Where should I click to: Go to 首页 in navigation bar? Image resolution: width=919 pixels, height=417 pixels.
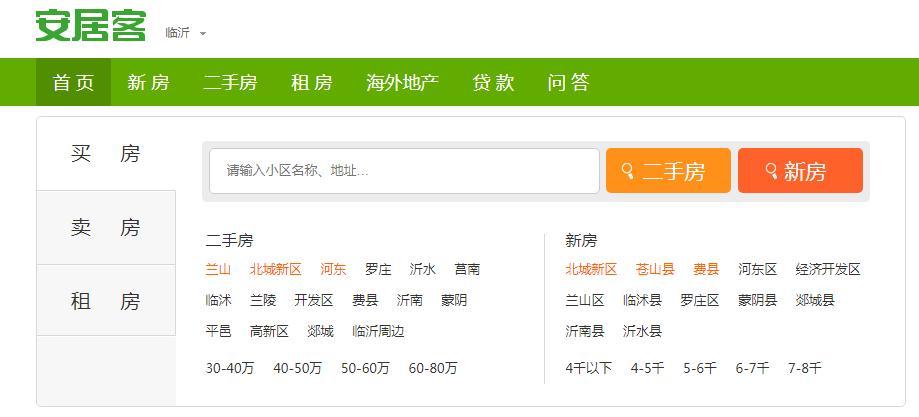[x=73, y=82]
